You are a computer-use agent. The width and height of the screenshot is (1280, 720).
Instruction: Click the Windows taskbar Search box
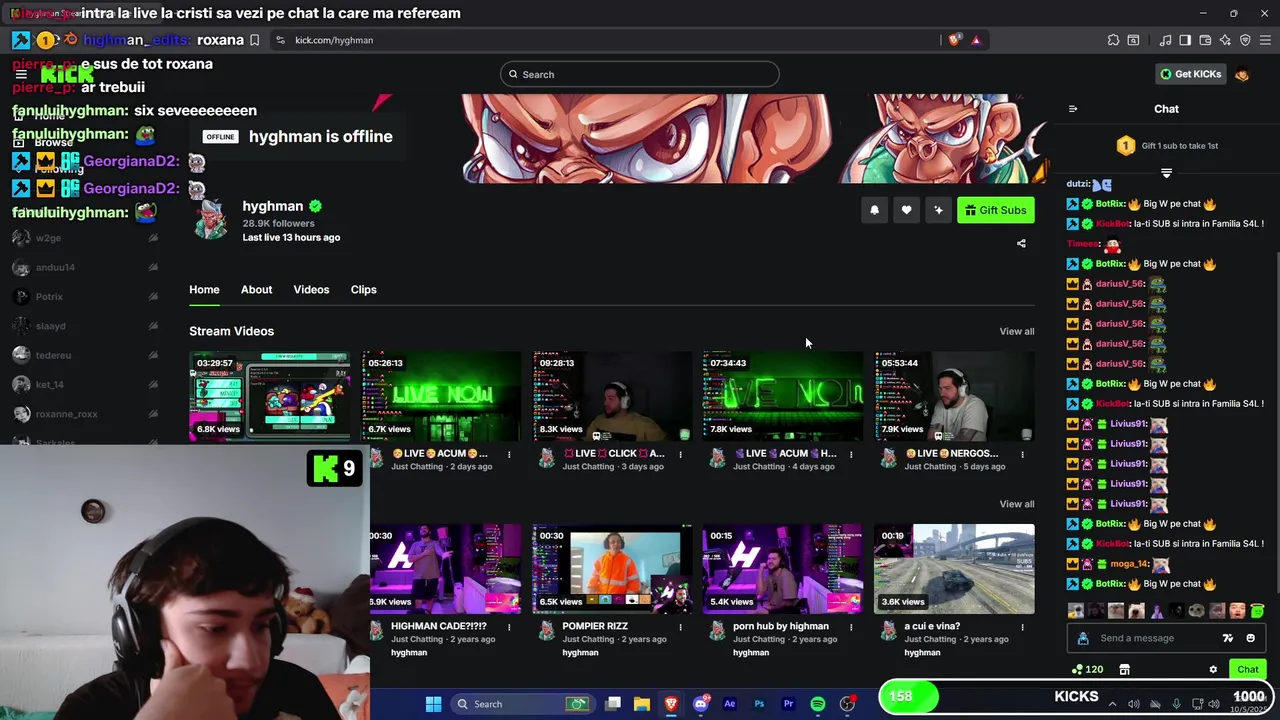(x=522, y=704)
